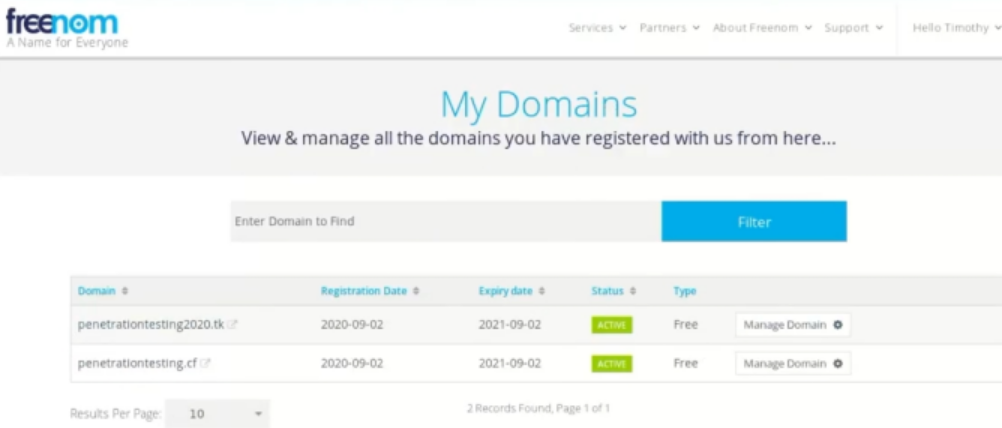The width and height of the screenshot is (1002, 428).
Task: Click the Registration Date column header
Action: pyautogui.click(x=364, y=291)
